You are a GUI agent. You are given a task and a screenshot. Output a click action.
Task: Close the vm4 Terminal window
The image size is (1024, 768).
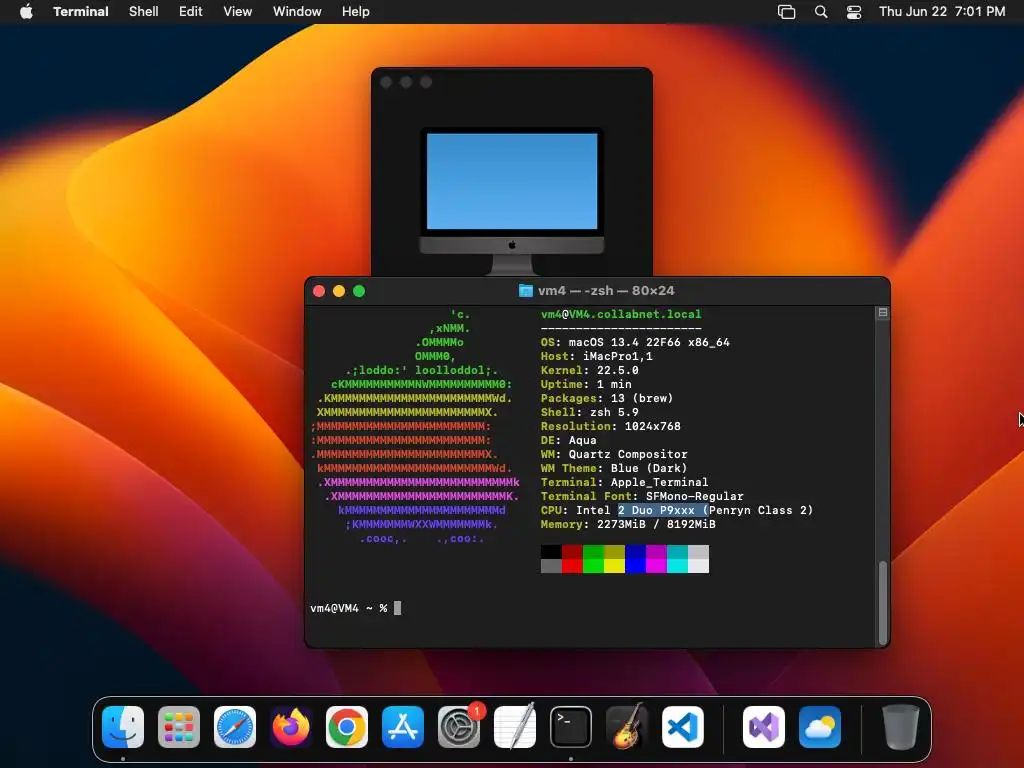319,291
